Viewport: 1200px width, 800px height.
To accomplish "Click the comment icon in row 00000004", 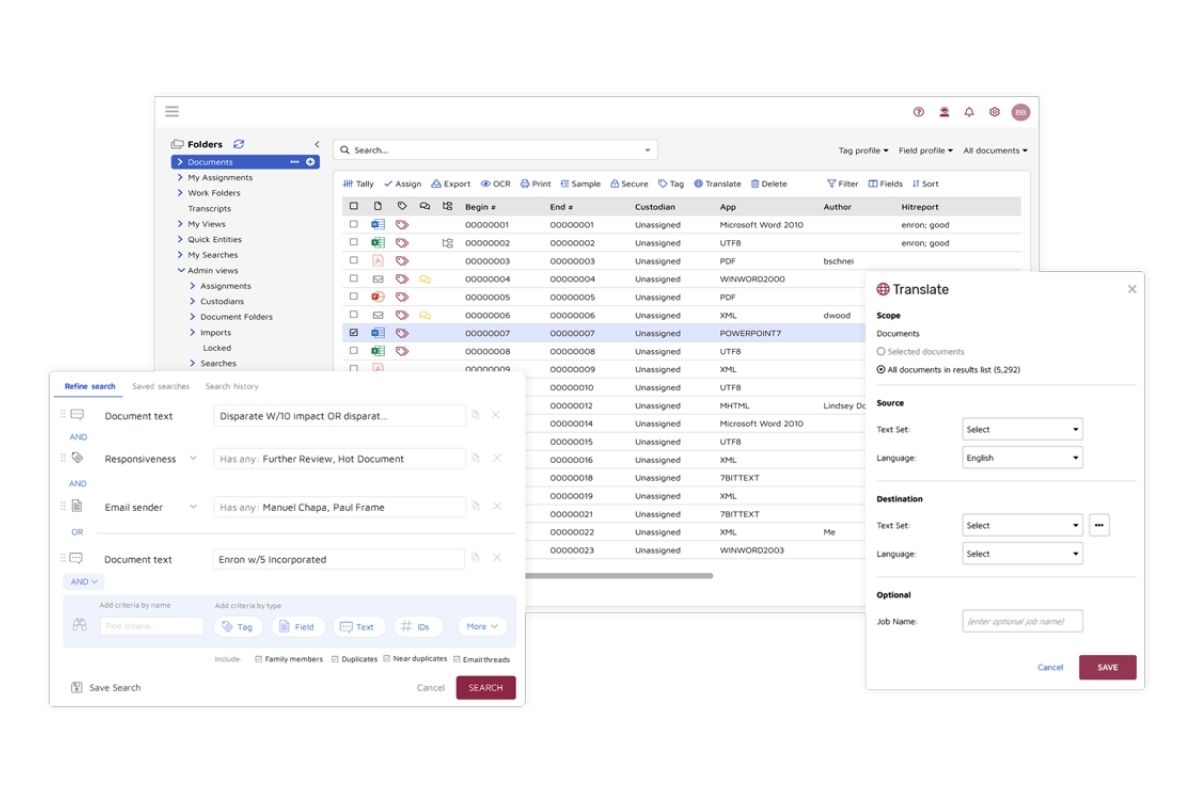I will click(x=425, y=279).
